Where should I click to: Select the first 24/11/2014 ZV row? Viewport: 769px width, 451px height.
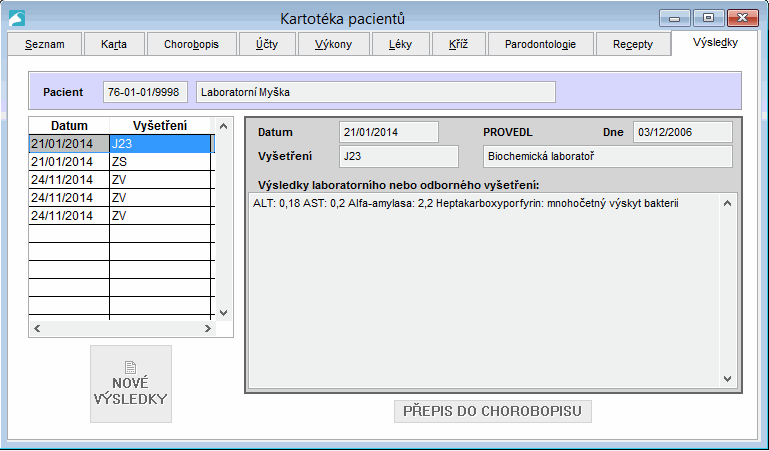(x=120, y=179)
